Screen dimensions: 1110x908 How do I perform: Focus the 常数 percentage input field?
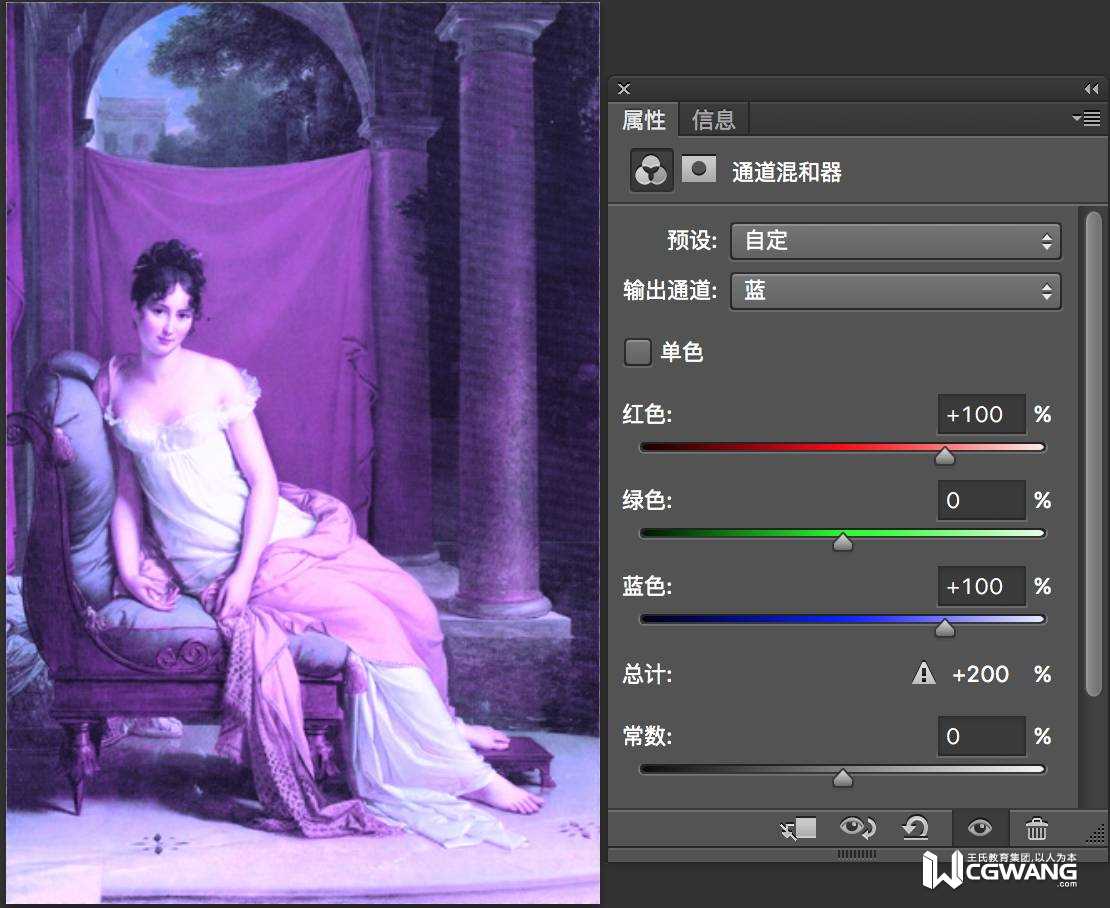(x=981, y=736)
